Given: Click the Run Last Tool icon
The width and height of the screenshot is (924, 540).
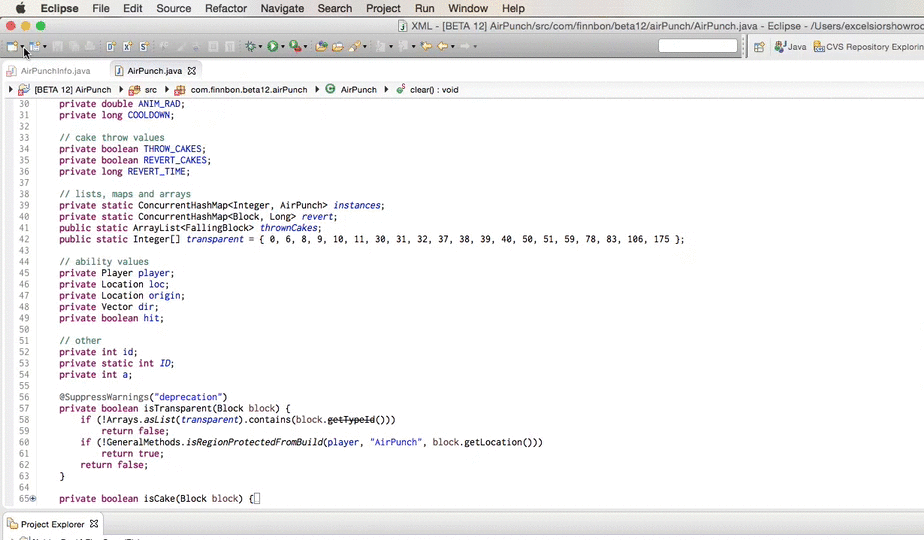Looking at the screenshot, I should 295,46.
